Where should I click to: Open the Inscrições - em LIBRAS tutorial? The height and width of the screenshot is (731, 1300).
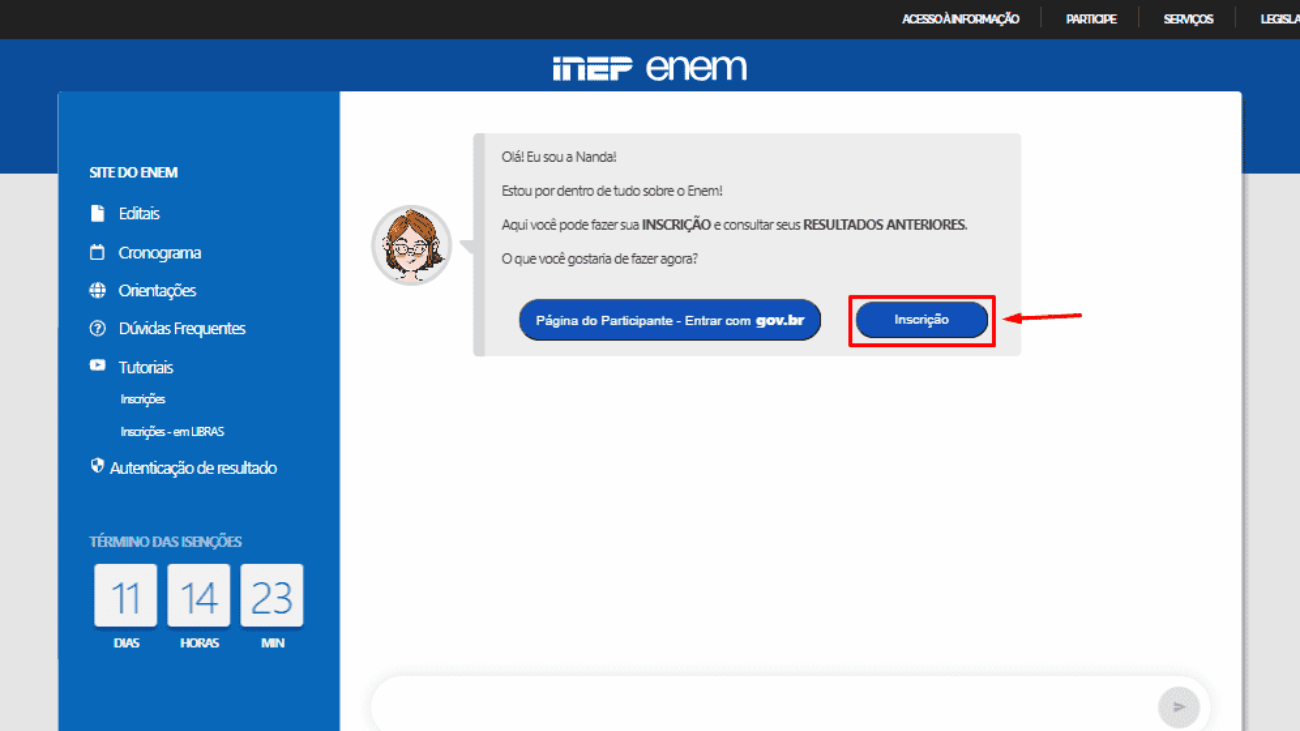coord(172,432)
